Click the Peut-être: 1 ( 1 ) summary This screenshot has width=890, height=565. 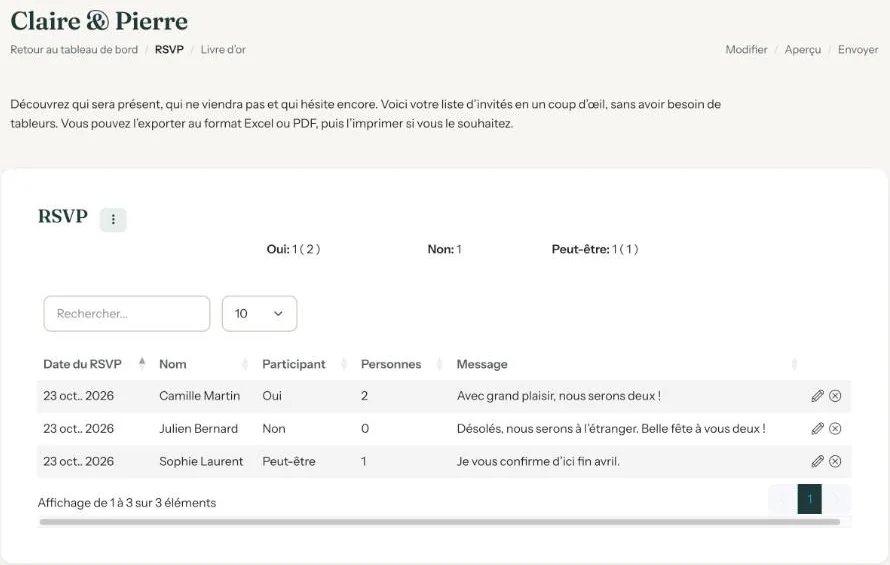click(x=595, y=249)
